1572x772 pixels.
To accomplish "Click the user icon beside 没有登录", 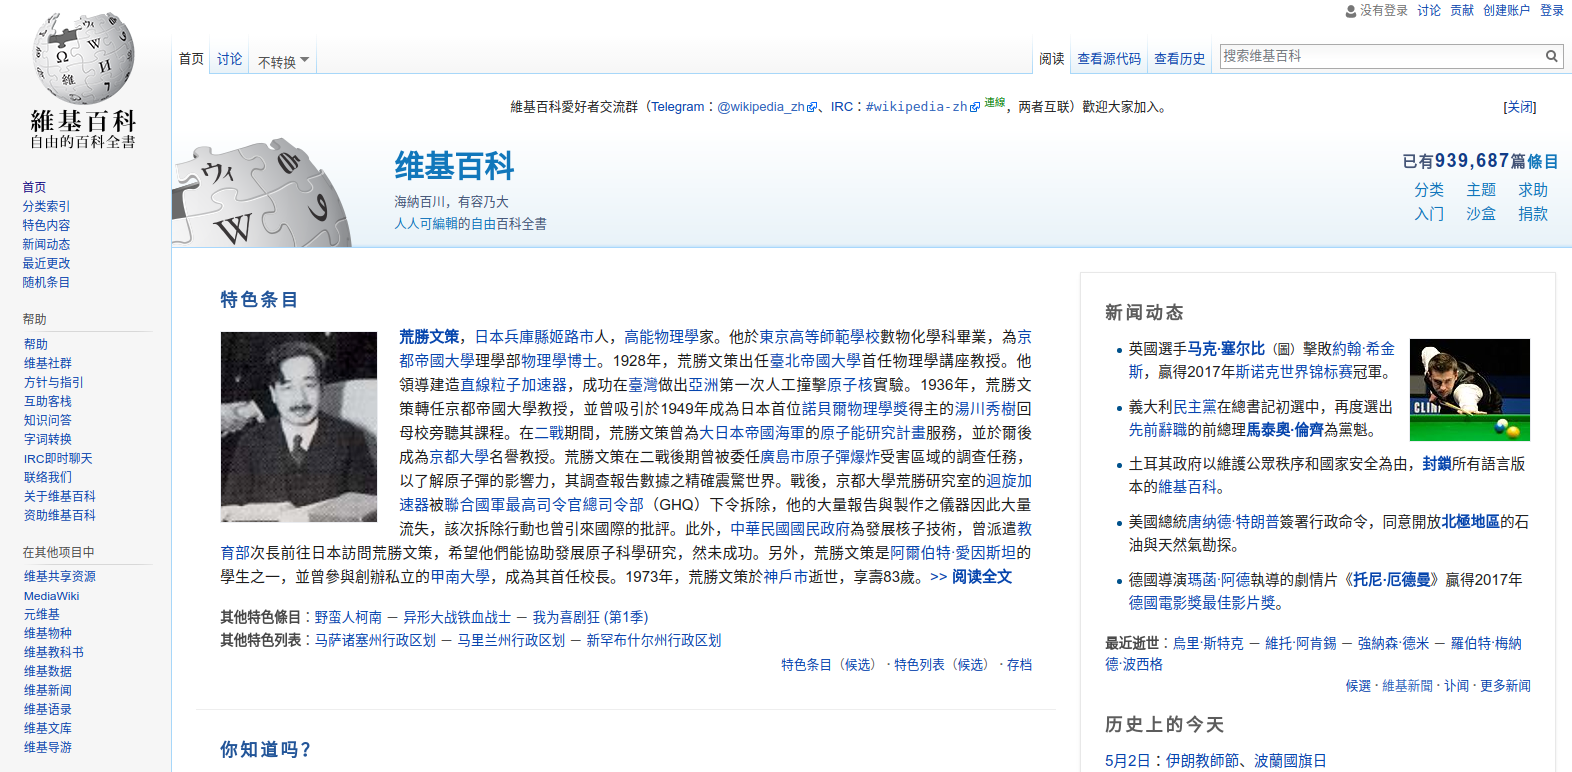I will point(1351,11).
